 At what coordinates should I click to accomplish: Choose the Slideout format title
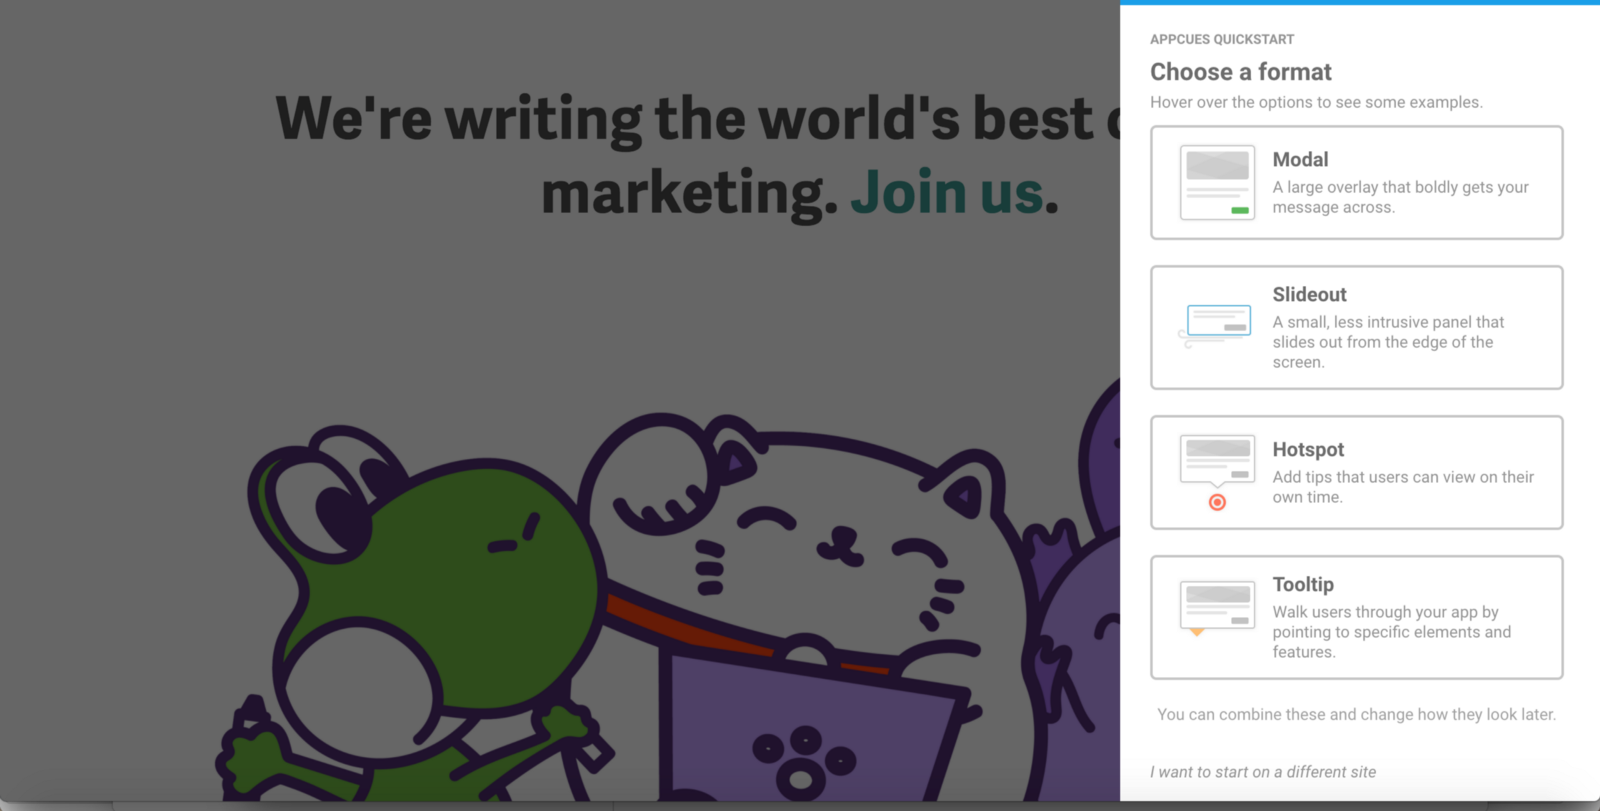1309,295
